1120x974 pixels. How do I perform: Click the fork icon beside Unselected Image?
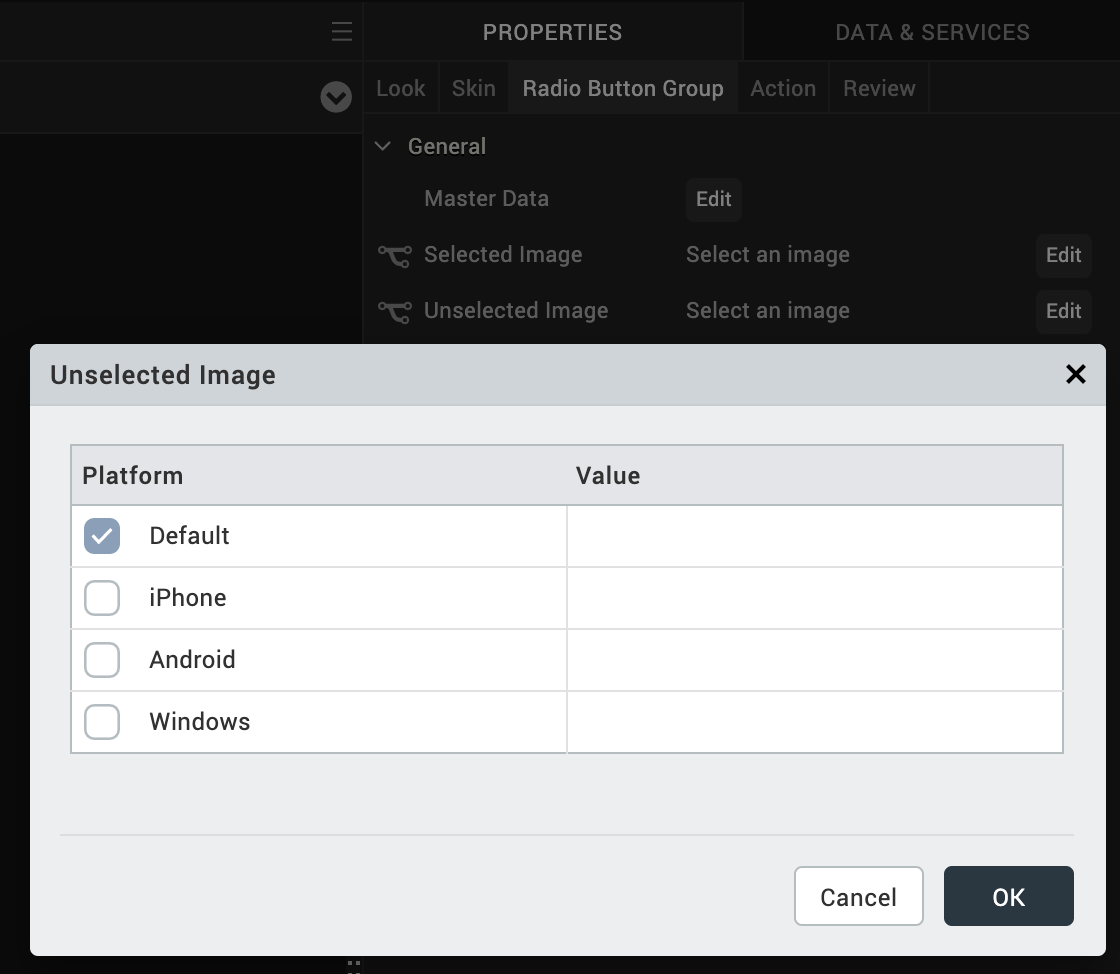coord(394,312)
